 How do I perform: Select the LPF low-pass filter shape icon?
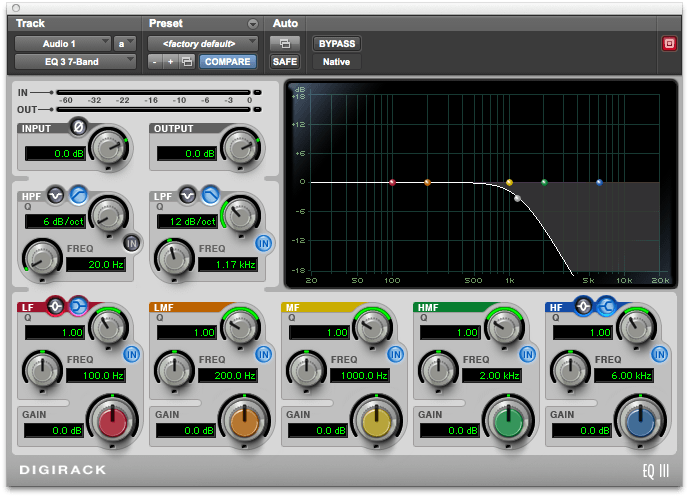coord(210,194)
